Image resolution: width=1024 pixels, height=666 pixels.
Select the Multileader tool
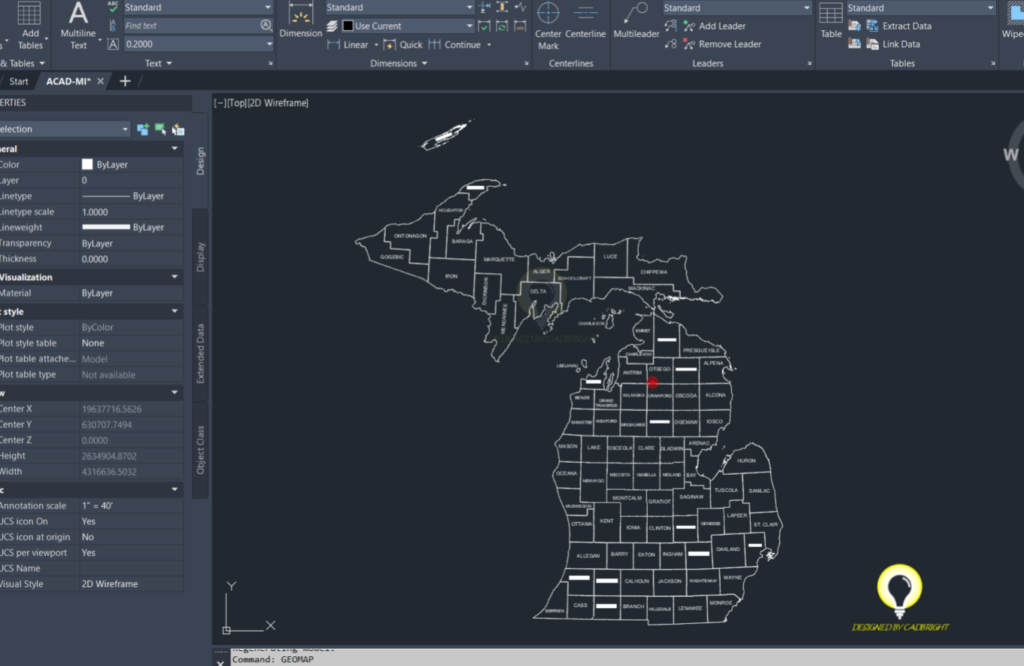click(x=636, y=21)
